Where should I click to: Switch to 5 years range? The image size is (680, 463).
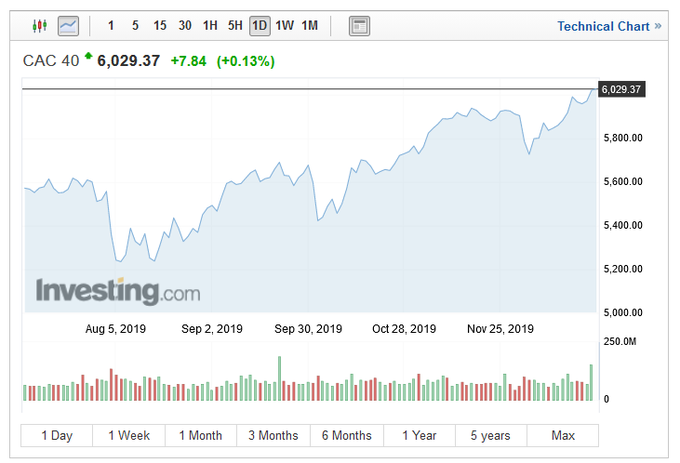point(491,435)
